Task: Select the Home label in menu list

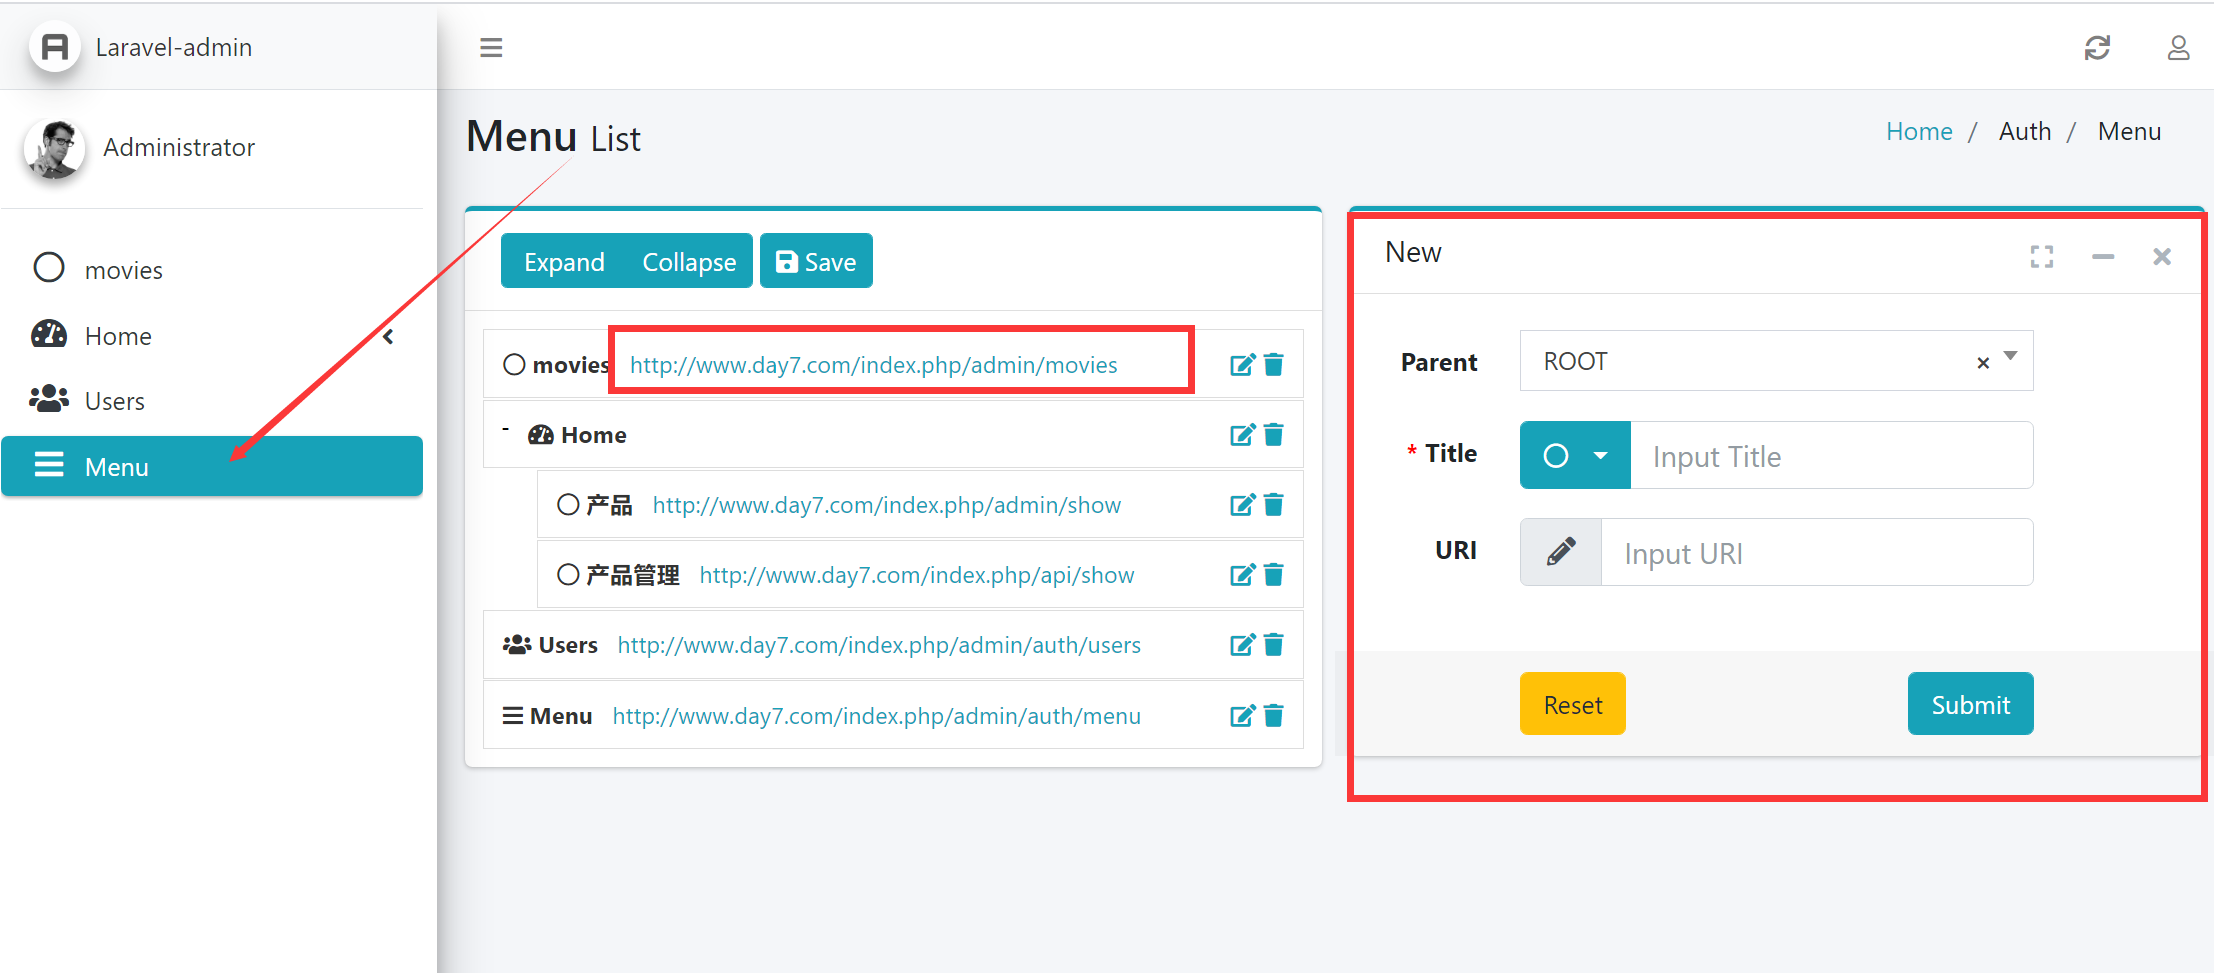Action: [x=594, y=435]
